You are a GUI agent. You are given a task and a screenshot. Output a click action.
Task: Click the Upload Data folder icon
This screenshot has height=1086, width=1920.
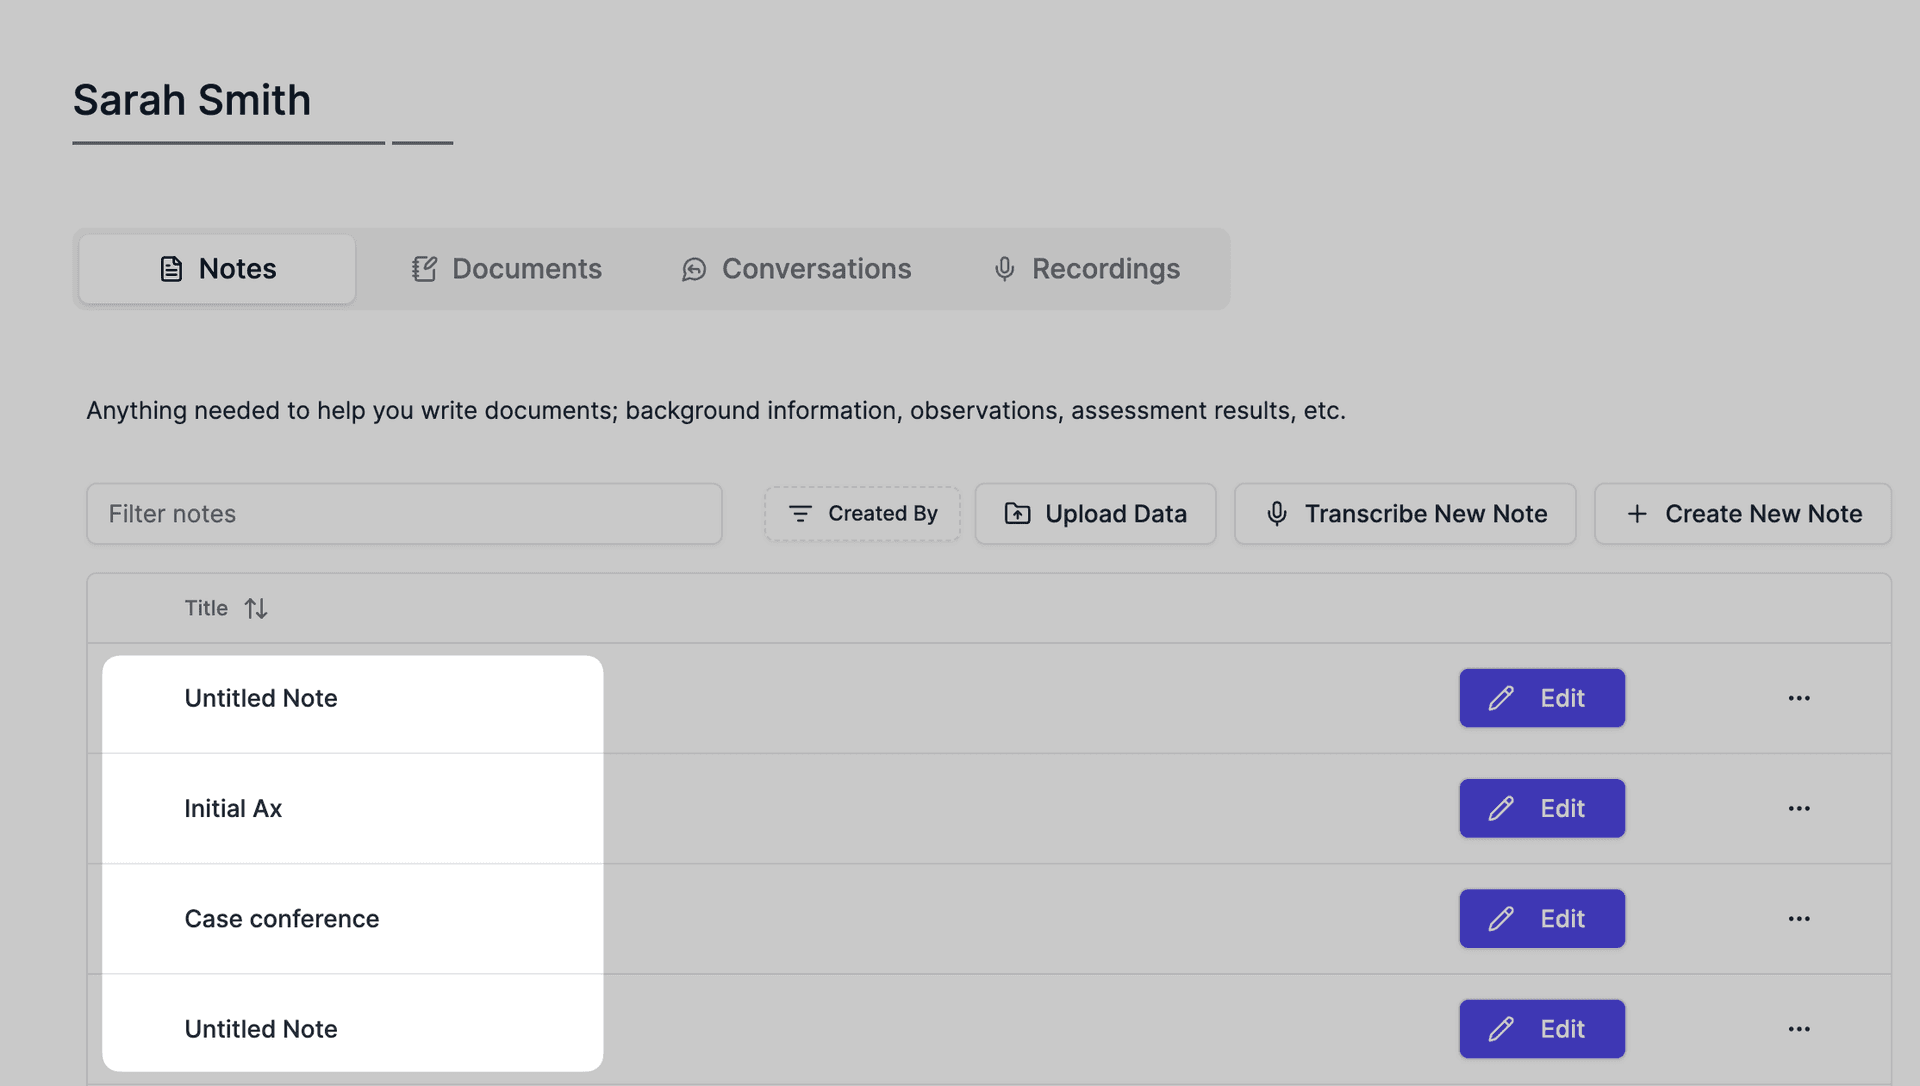[1017, 514]
